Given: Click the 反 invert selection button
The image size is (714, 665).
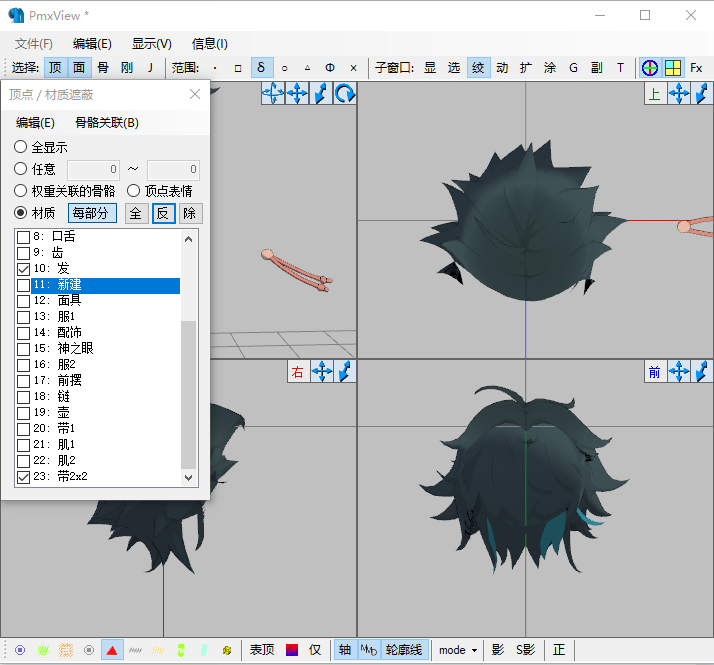Looking at the screenshot, I should point(163,213).
